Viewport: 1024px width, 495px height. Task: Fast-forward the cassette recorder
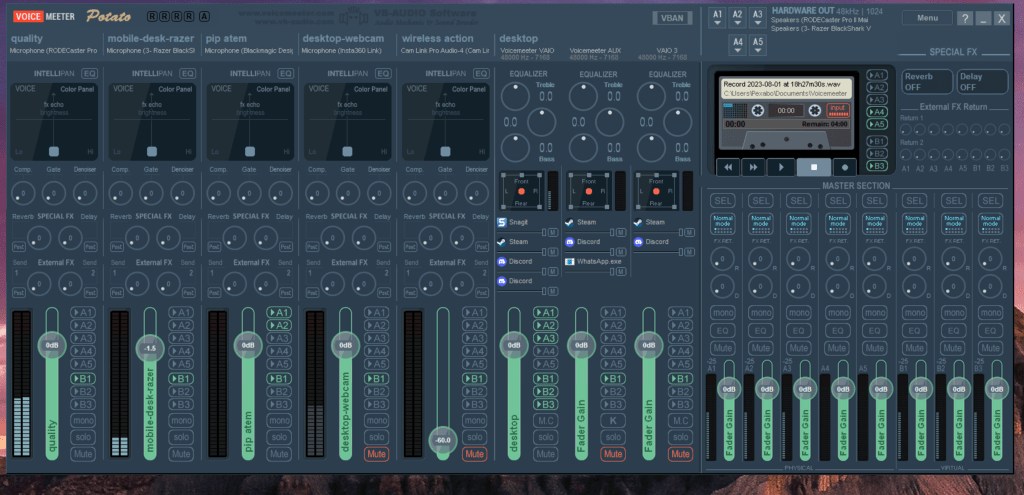(x=754, y=167)
